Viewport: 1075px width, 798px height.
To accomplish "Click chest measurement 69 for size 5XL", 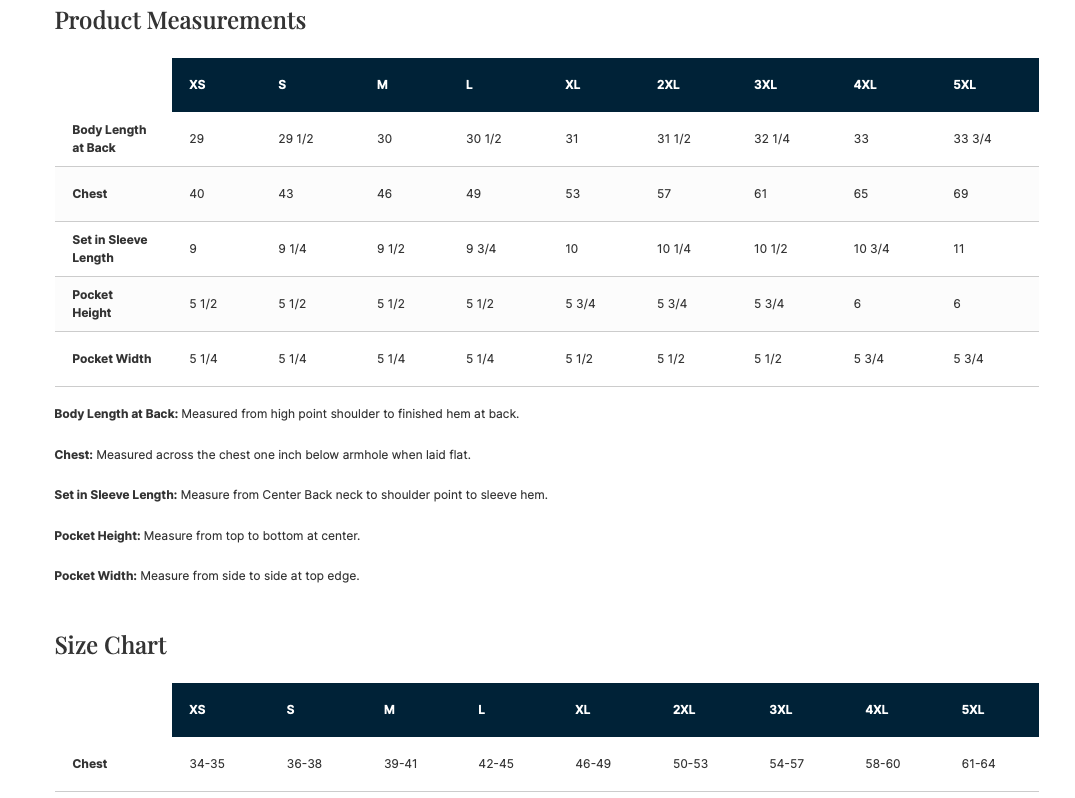I will tap(960, 194).
